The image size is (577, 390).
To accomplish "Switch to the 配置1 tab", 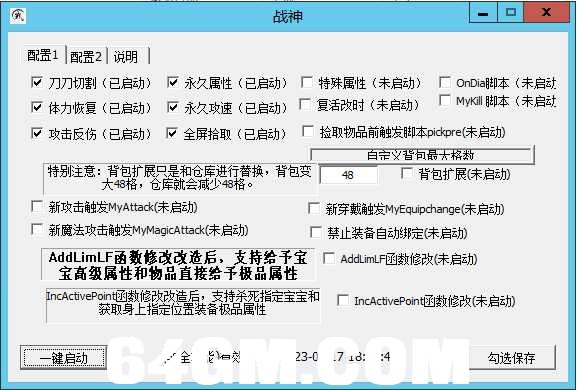I will pos(43,55).
